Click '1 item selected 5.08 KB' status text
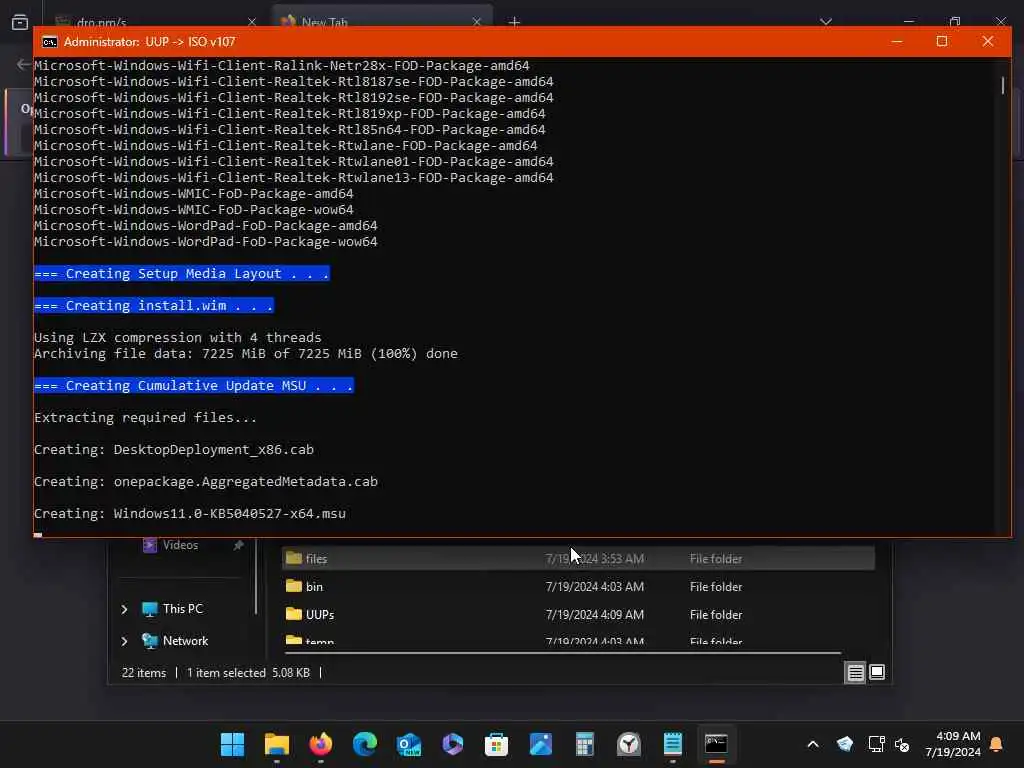Image resolution: width=1024 pixels, height=768 pixels. tap(248, 673)
